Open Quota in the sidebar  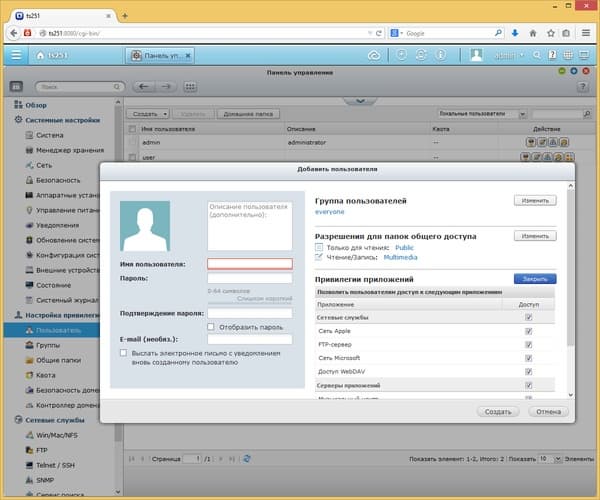tap(46, 375)
